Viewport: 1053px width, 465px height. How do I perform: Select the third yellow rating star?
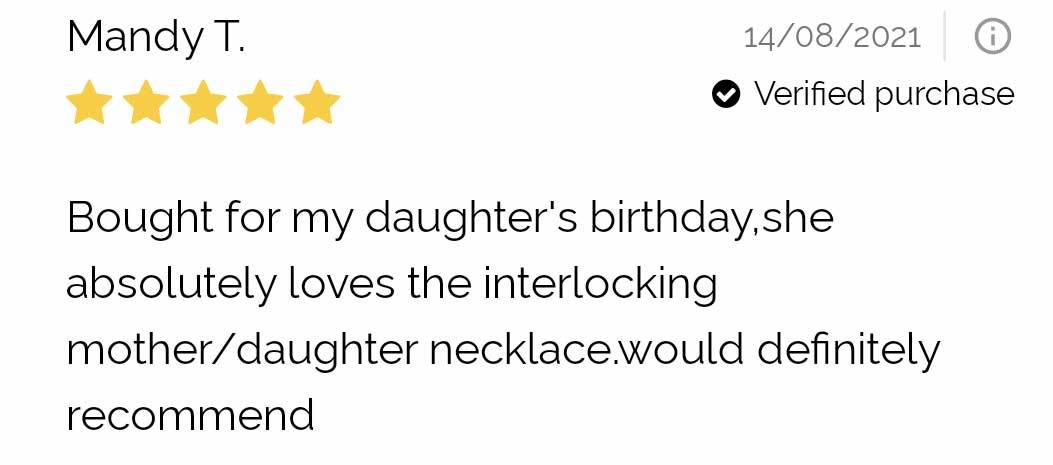203,102
